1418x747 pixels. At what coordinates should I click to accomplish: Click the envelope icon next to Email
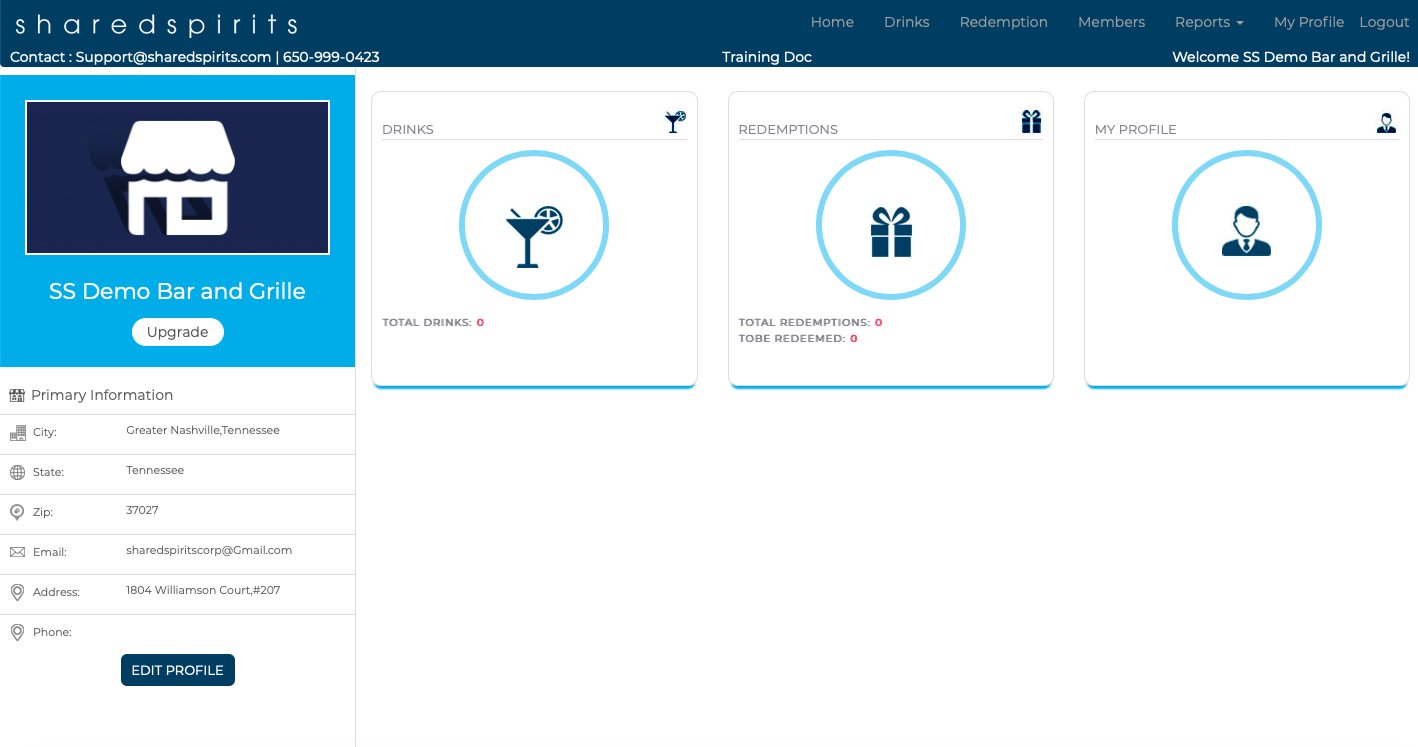[17, 552]
